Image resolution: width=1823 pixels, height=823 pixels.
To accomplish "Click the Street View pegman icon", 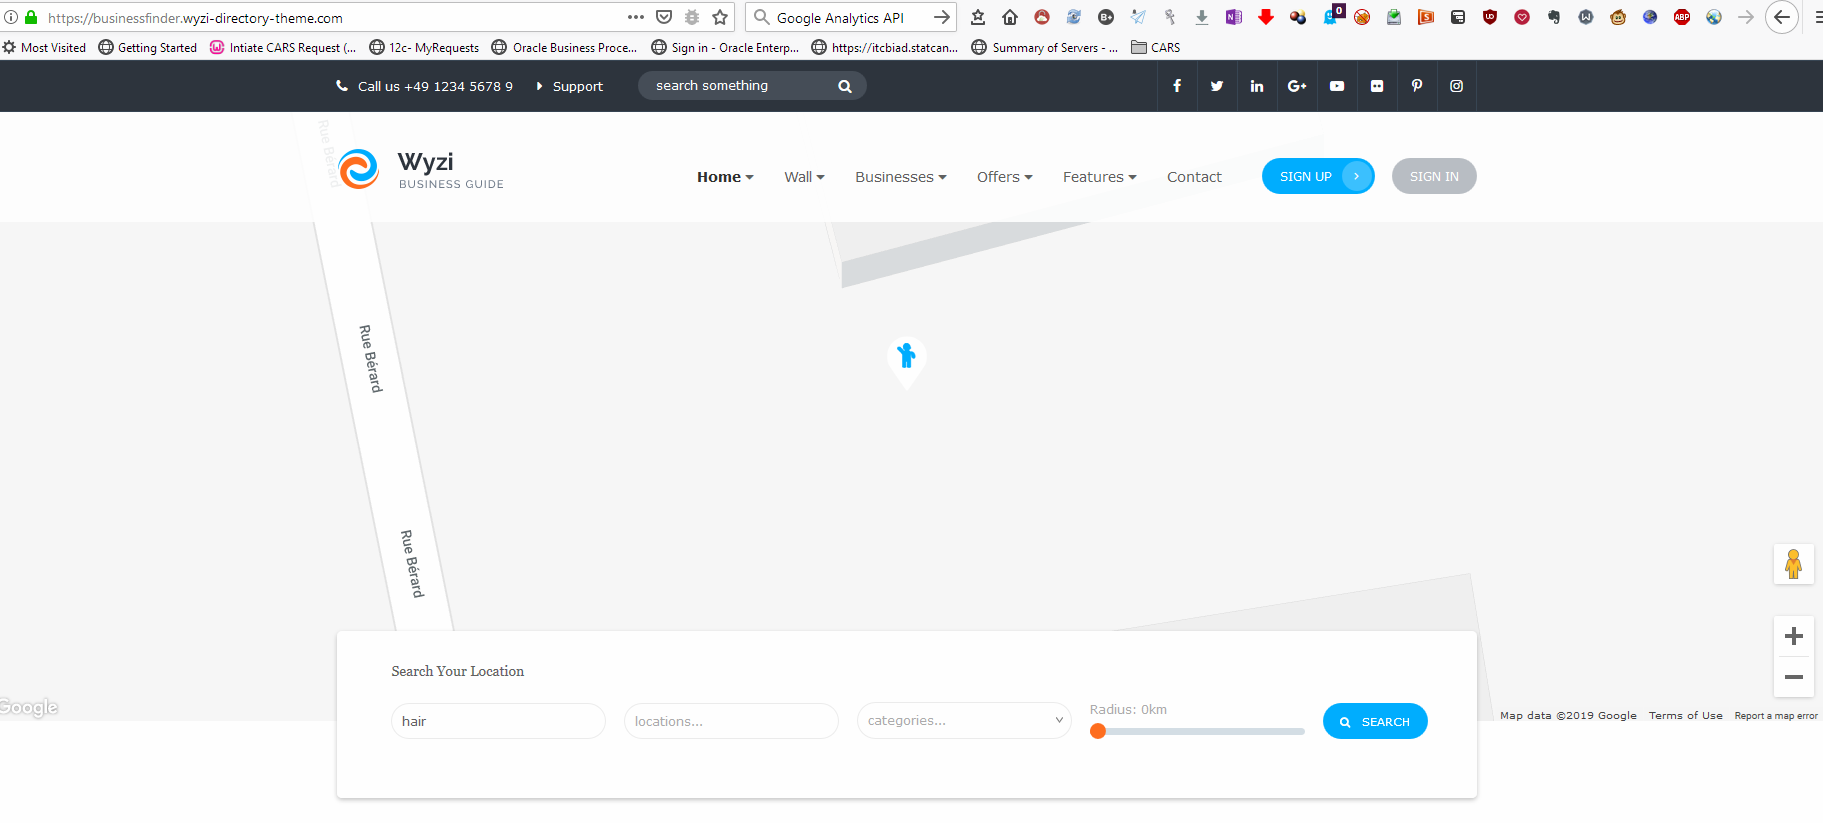I will click(1793, 564).
